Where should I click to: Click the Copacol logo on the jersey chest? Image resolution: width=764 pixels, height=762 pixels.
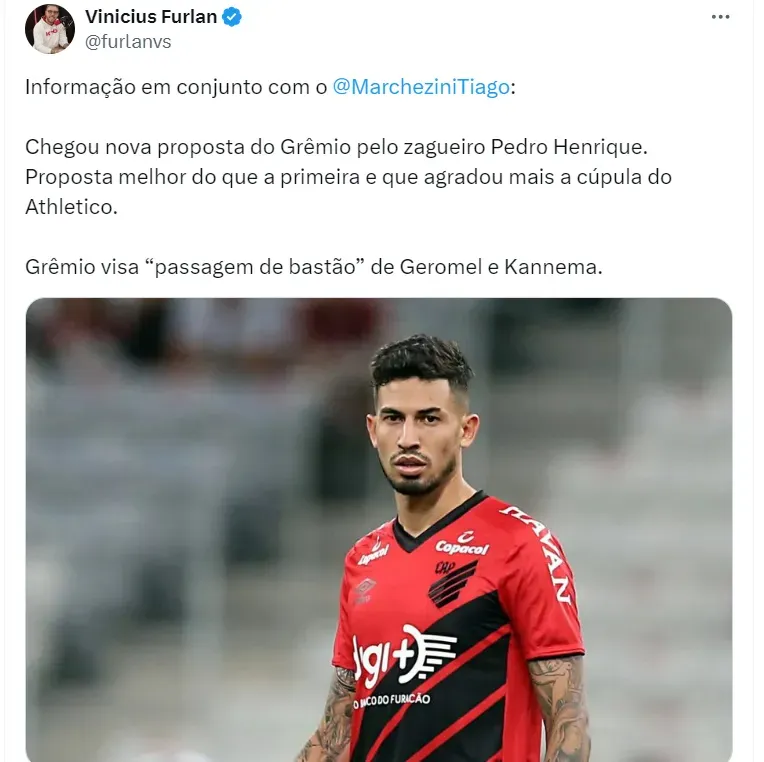pos(462,544)
